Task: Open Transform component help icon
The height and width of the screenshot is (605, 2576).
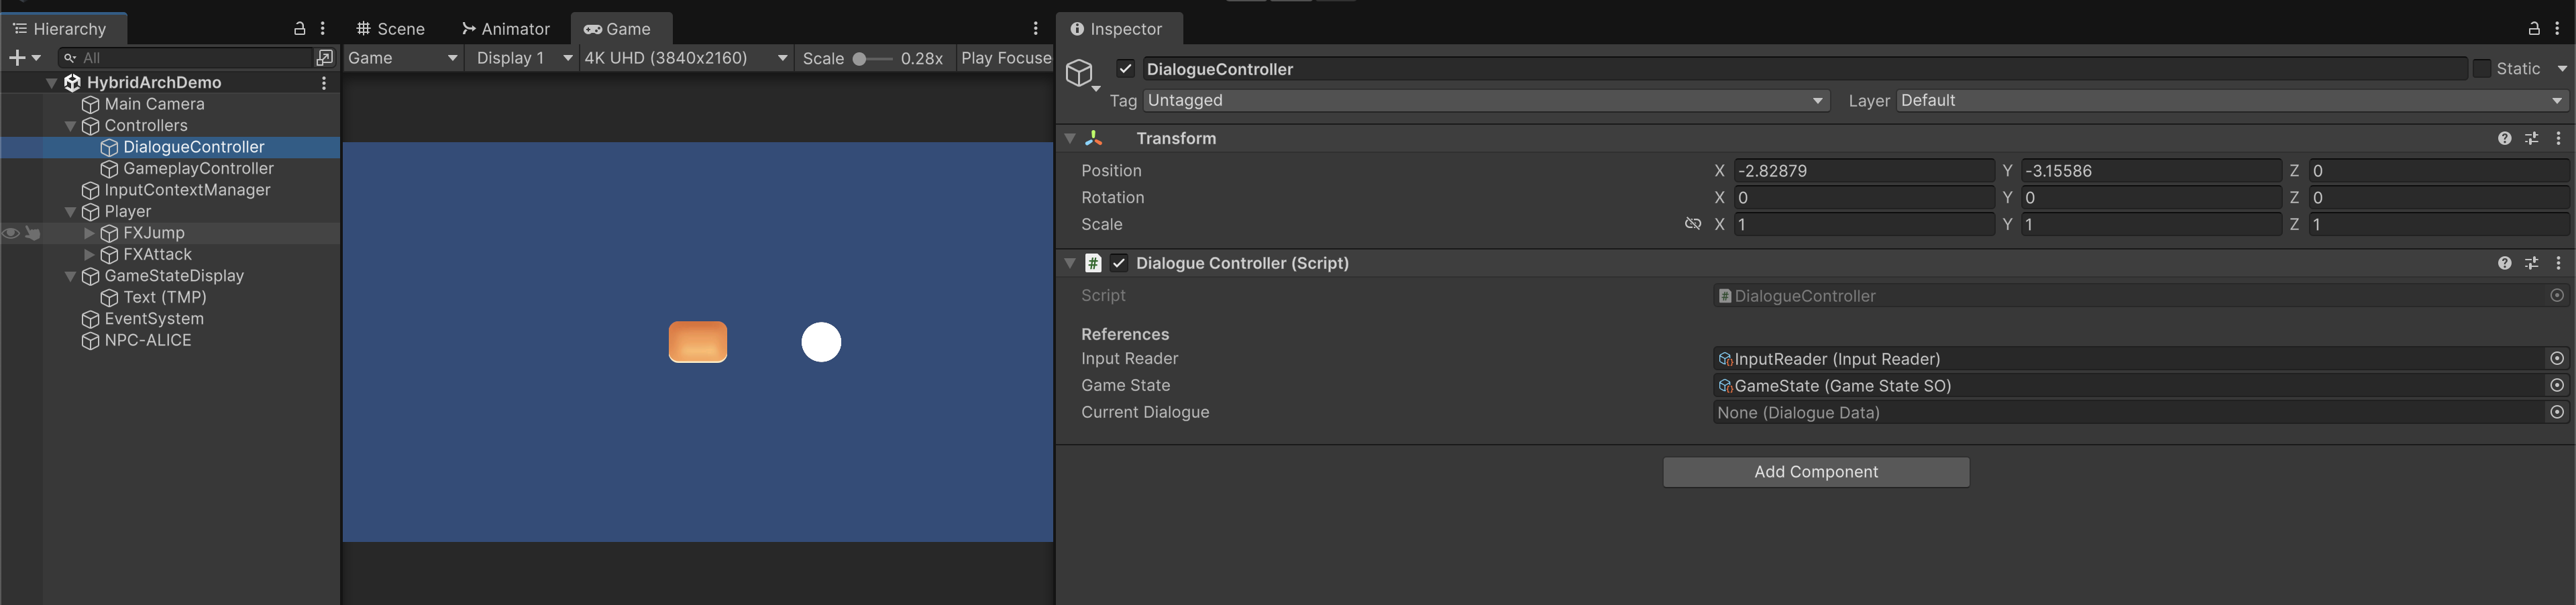Action: 2504,139
